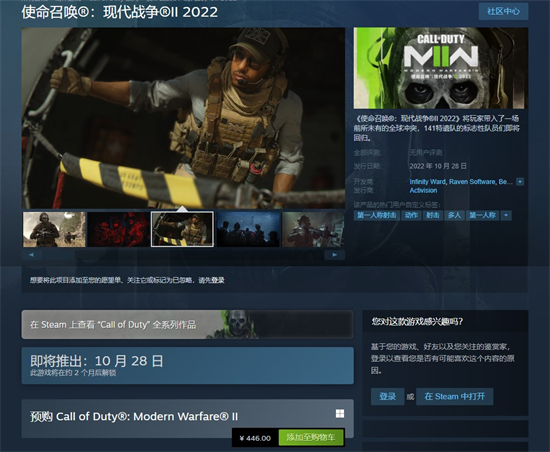The height and width of the screenshot is (452, 550).
Task: Expand developer list with plus button
Action: (x=520, y=182)
